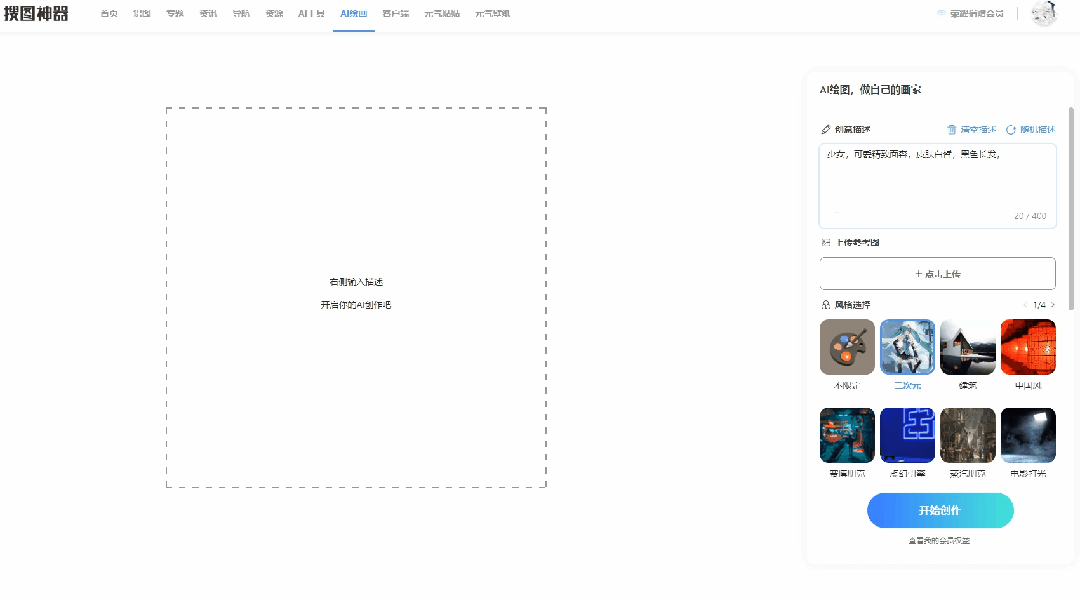Click the trash icon to clear the description
Image resolution: width=1080 pixels, height=598 pixels.
[x=951, y=130]
